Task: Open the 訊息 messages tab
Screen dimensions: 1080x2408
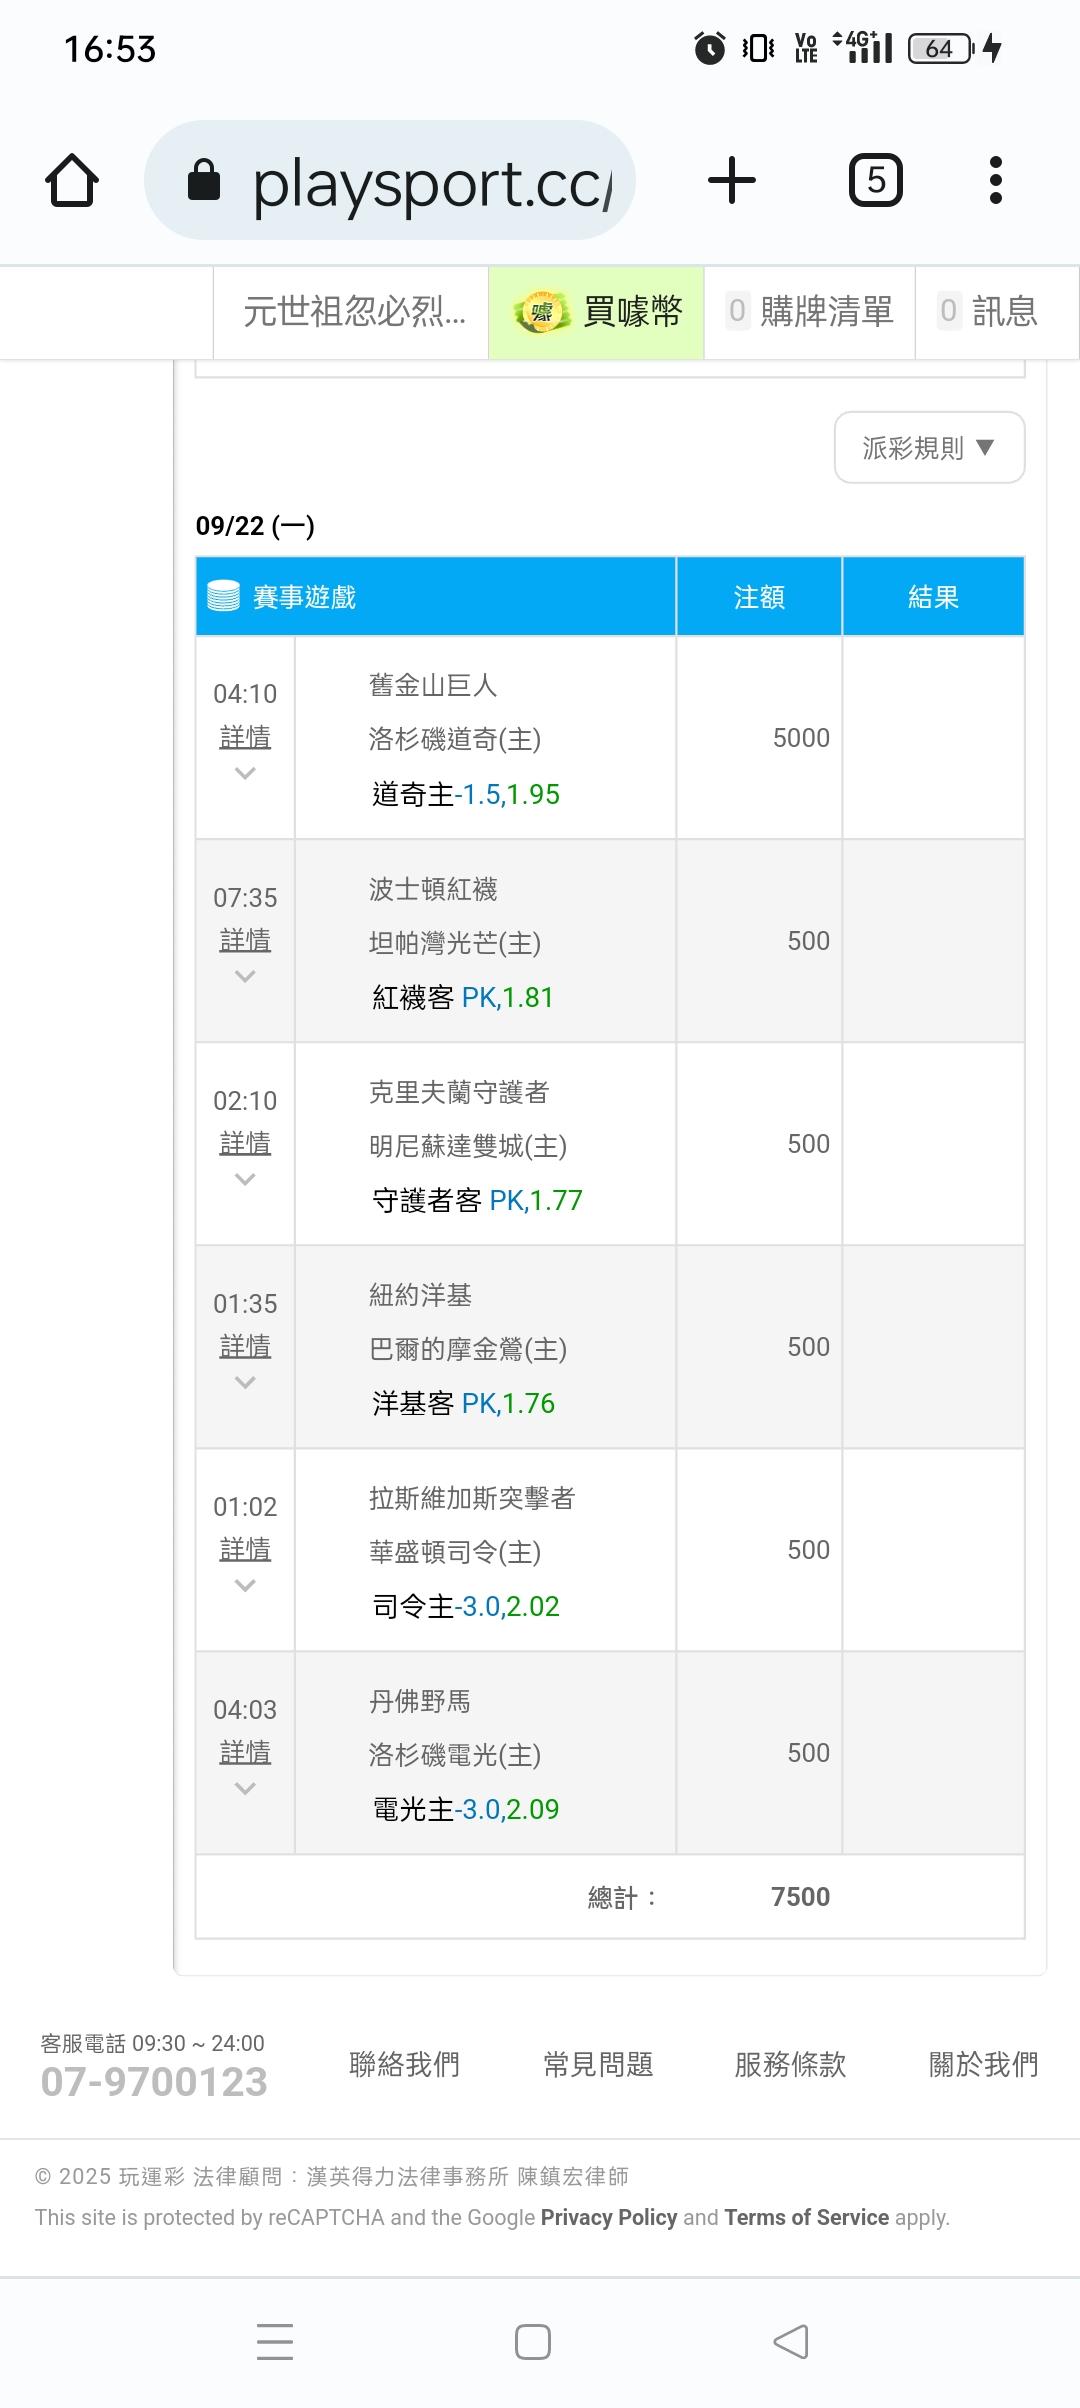Action: tap(997, 312)
